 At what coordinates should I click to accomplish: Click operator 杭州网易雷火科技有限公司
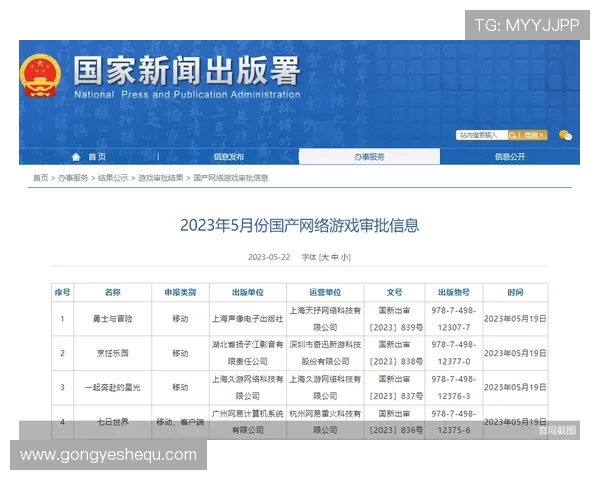[325, 422]
